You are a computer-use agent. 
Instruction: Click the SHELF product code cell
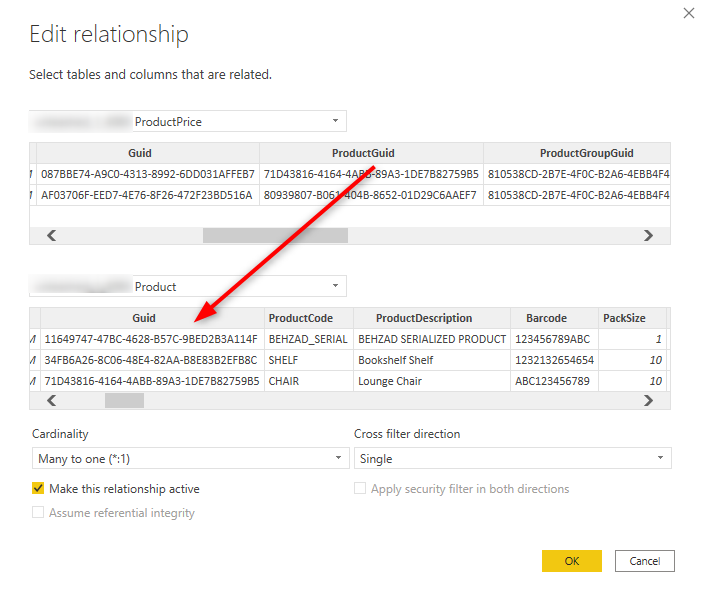309,360
